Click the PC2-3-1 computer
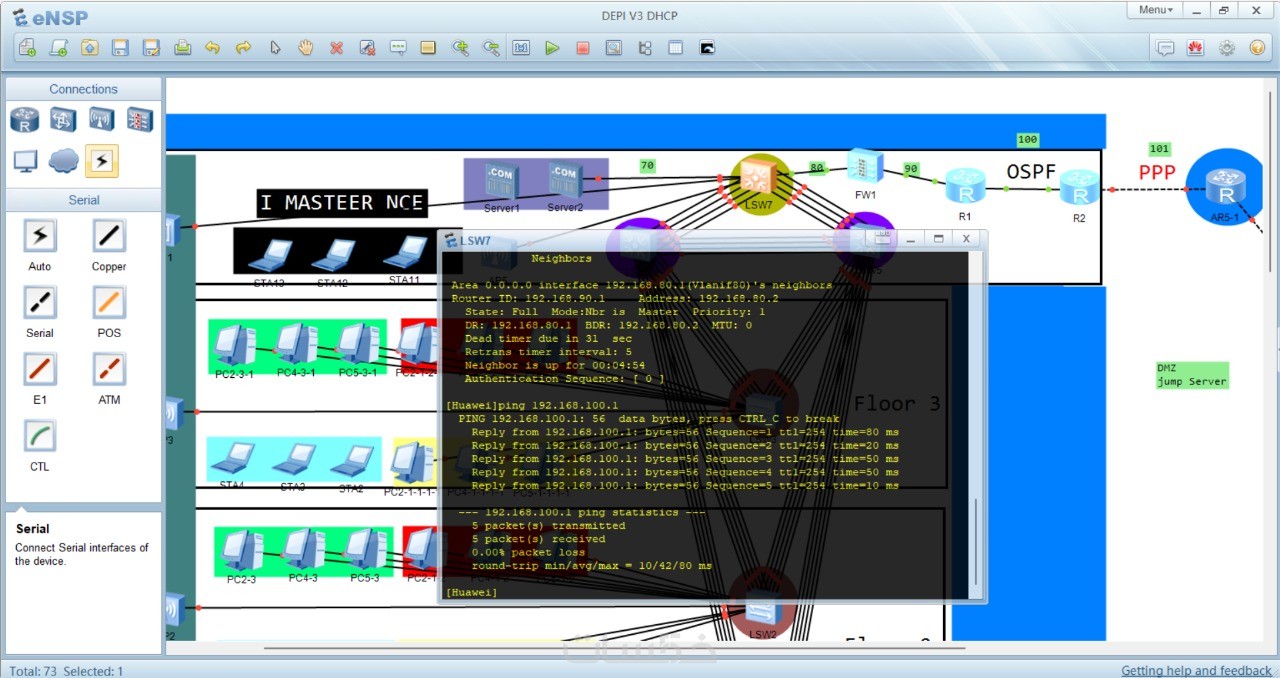Image resolution: width=1280 pixels, height=678 pixels. pos(235,345)
